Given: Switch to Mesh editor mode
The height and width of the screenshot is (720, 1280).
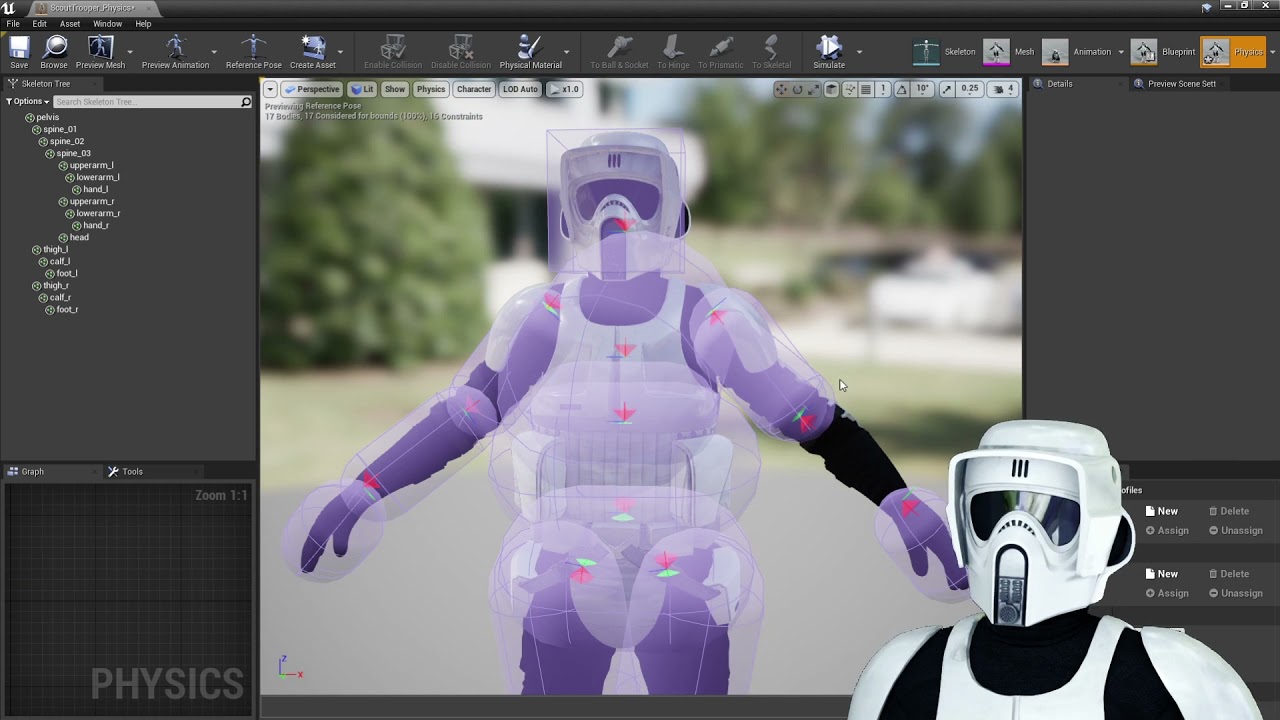Looking at the screenshot, I should [x=1010, y=52].
